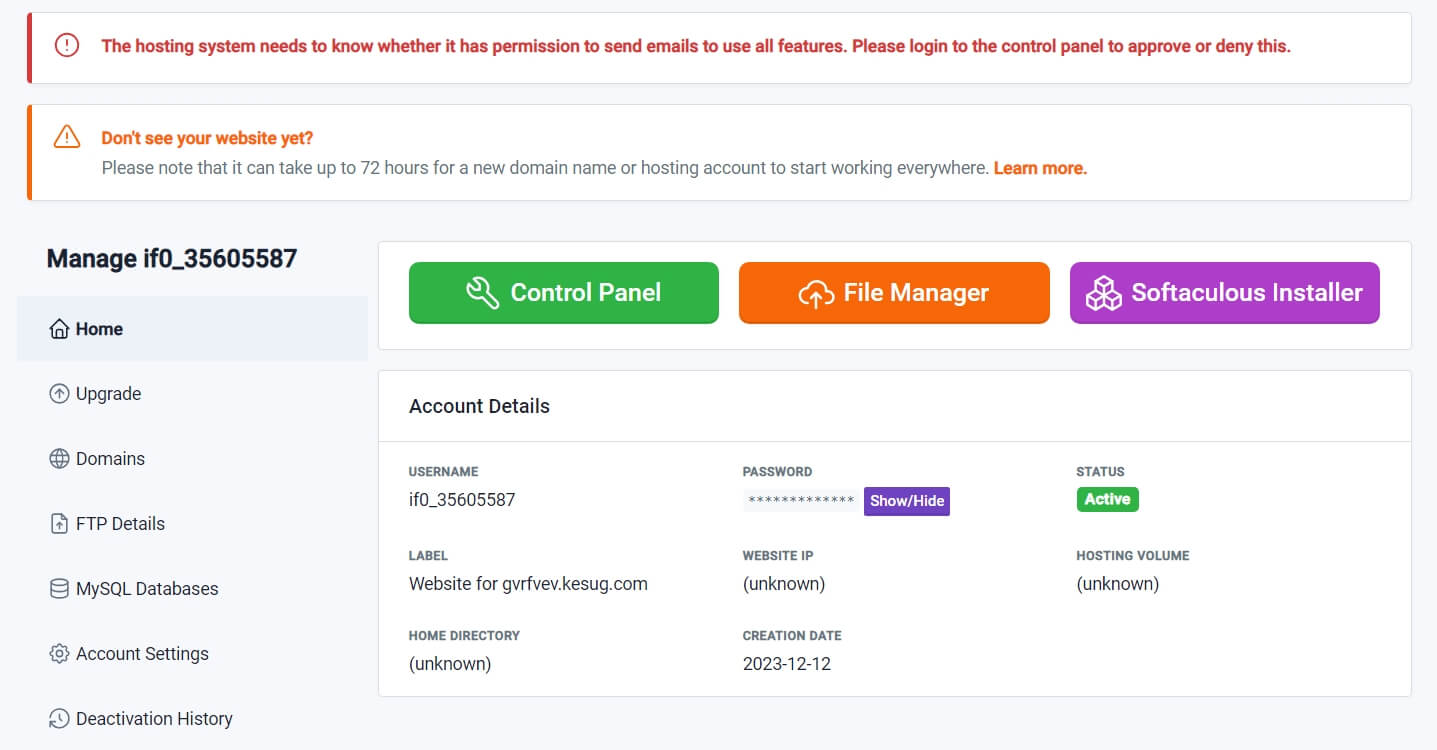Follow the Learn more link
1437x750 pixels.
[x=1040, y=168]
